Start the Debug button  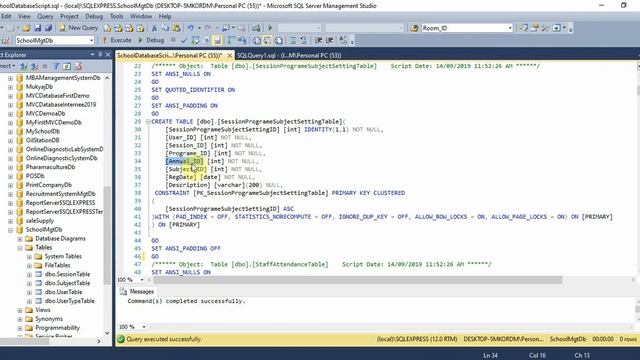point(151,40)
